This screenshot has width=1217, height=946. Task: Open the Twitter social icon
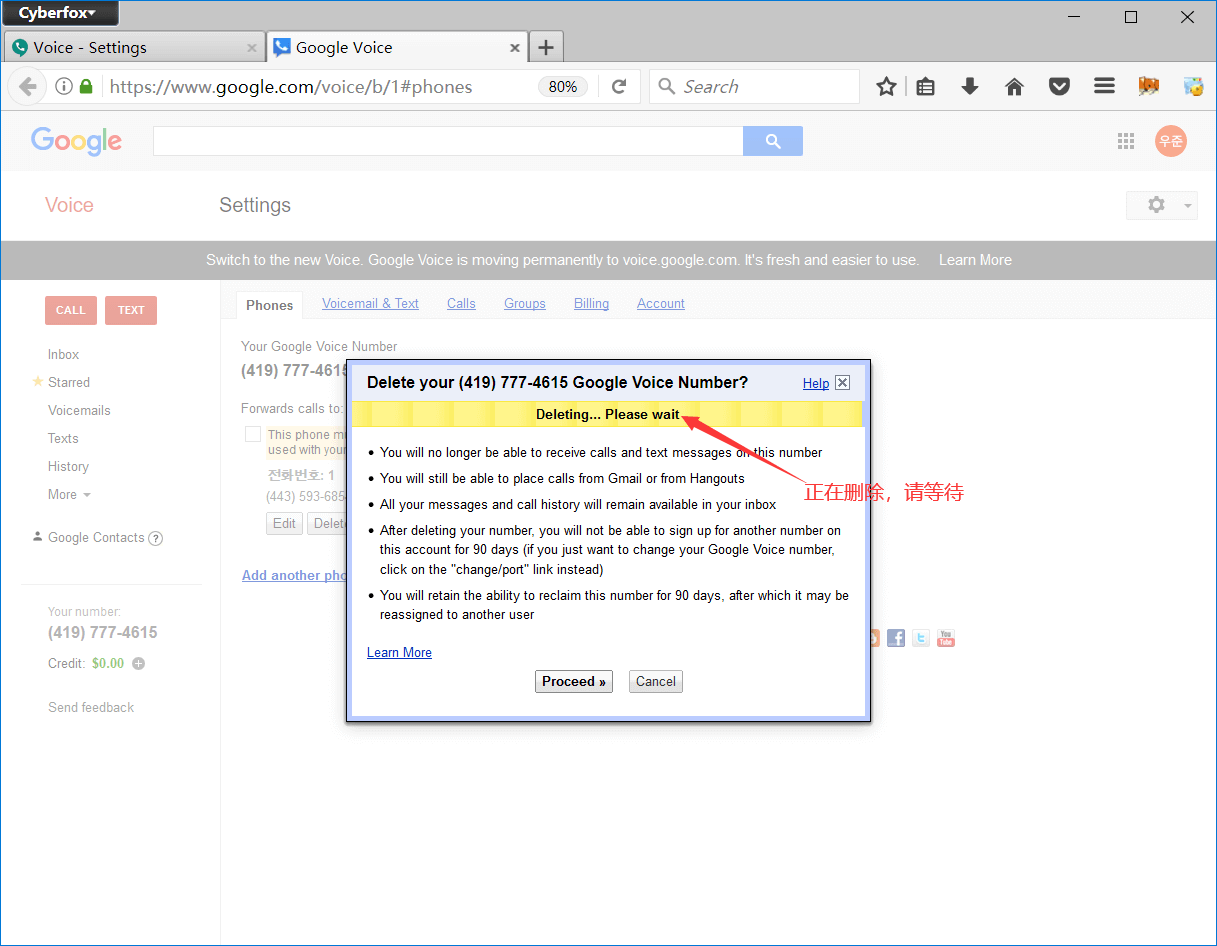pos(921,638)
